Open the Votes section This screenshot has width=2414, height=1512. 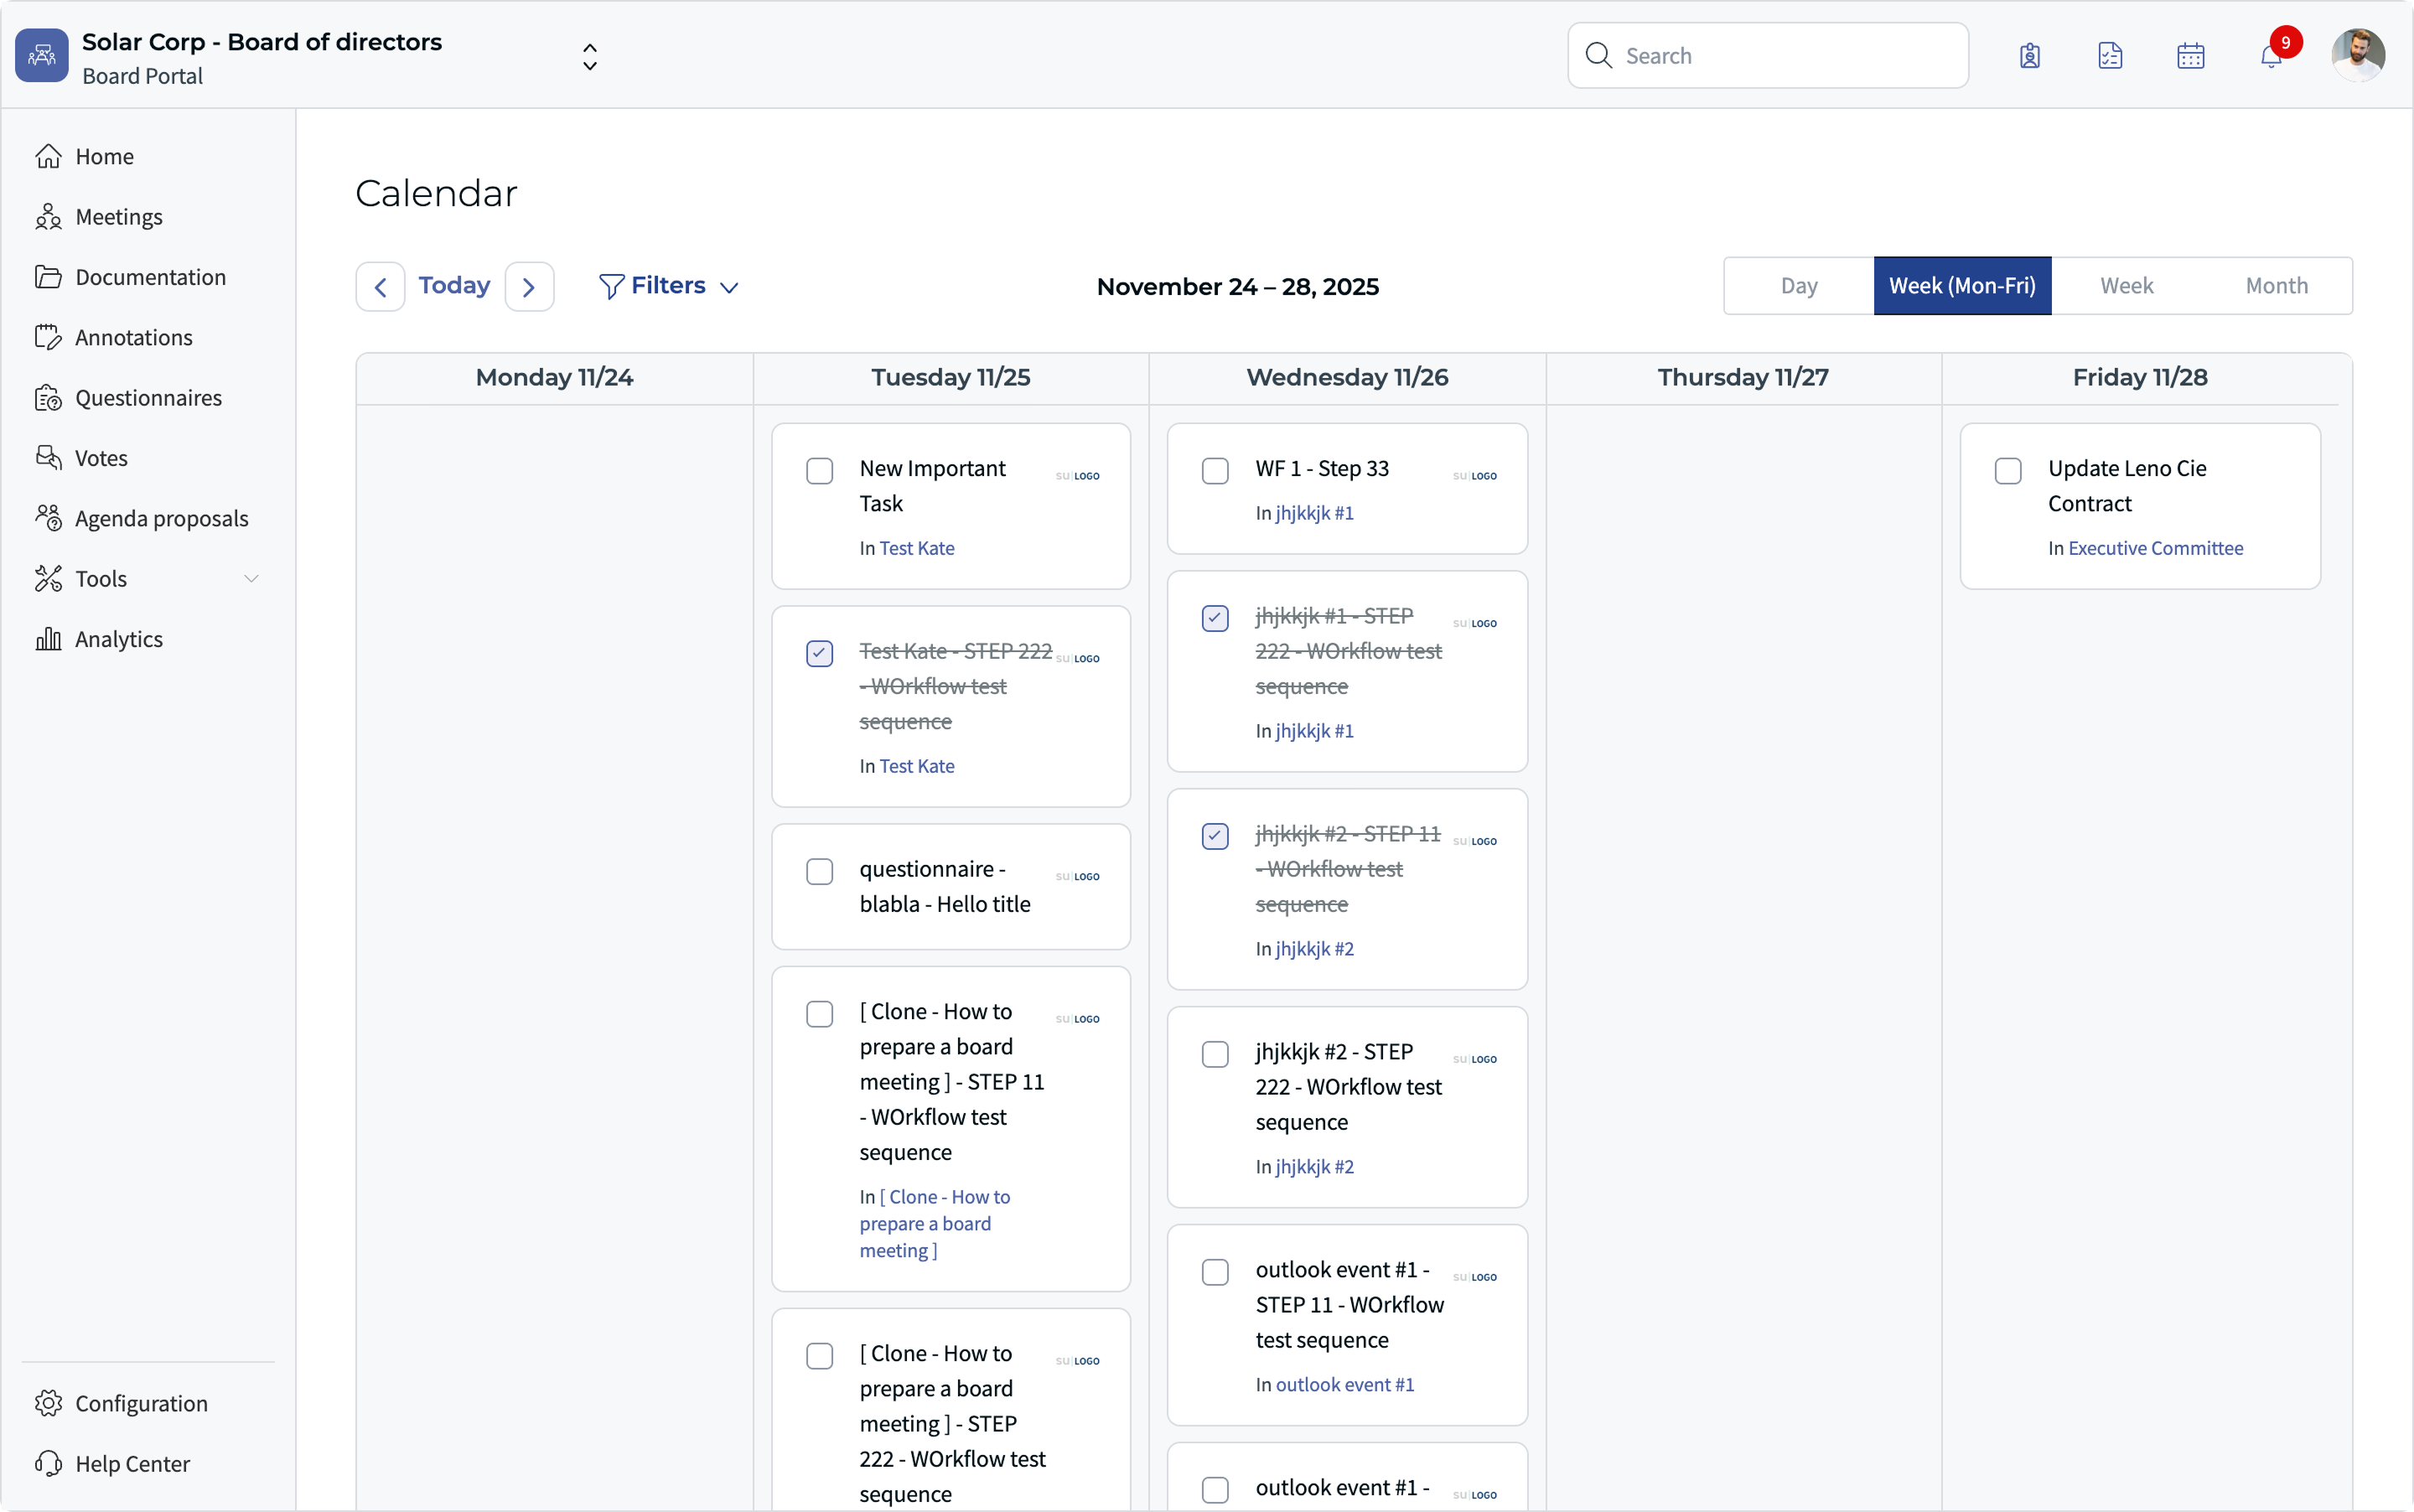(x=101, y=457)
